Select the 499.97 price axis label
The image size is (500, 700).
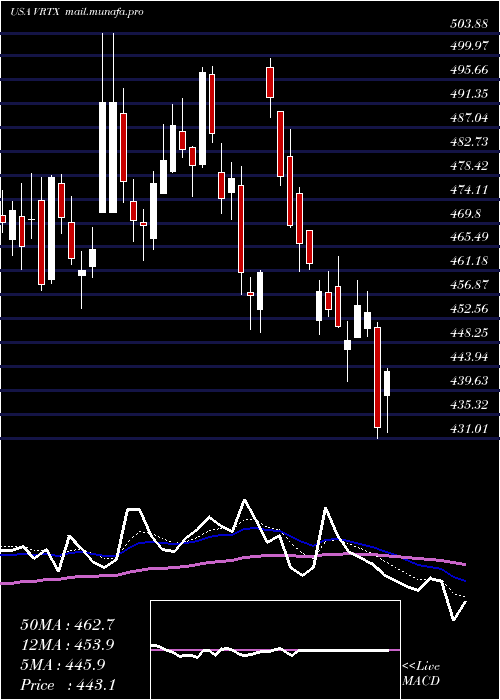(x=468, y=46)
